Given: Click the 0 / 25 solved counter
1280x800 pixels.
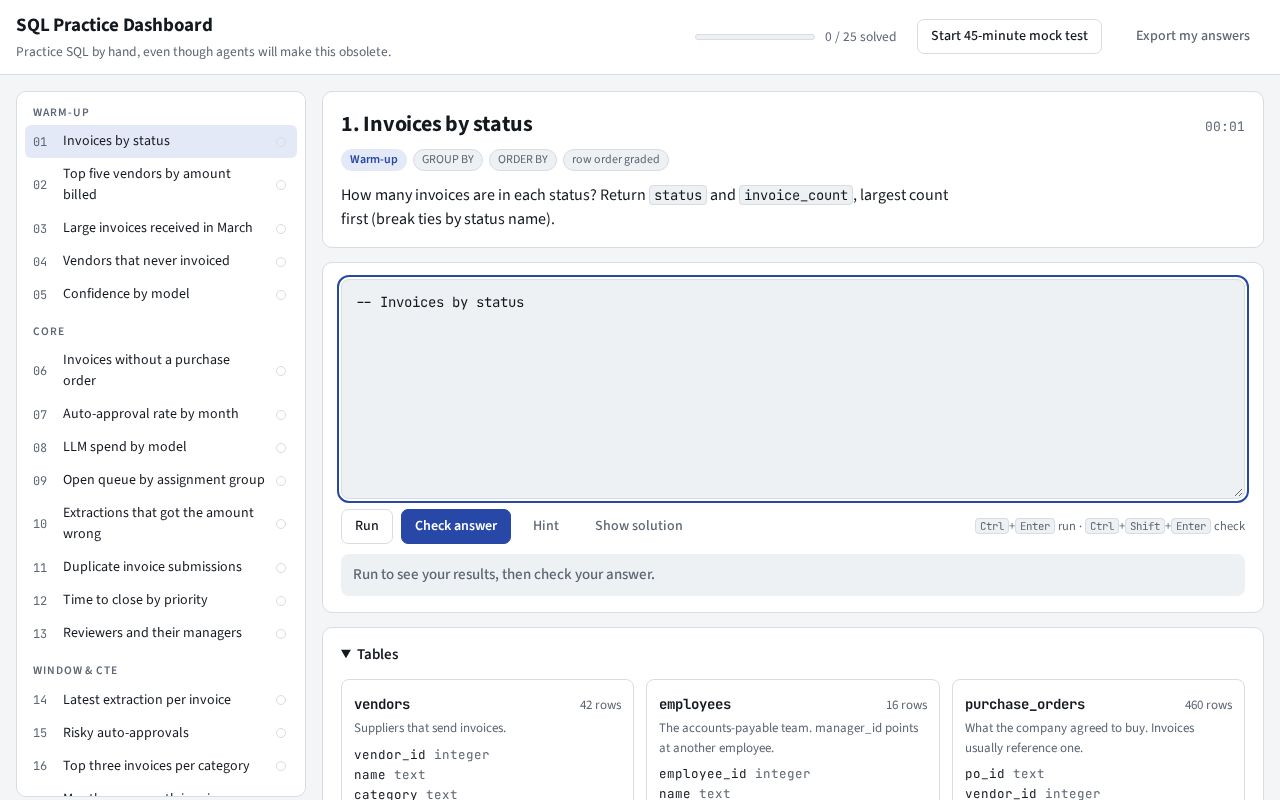Looking at the screenshot, I should [860, 37].
